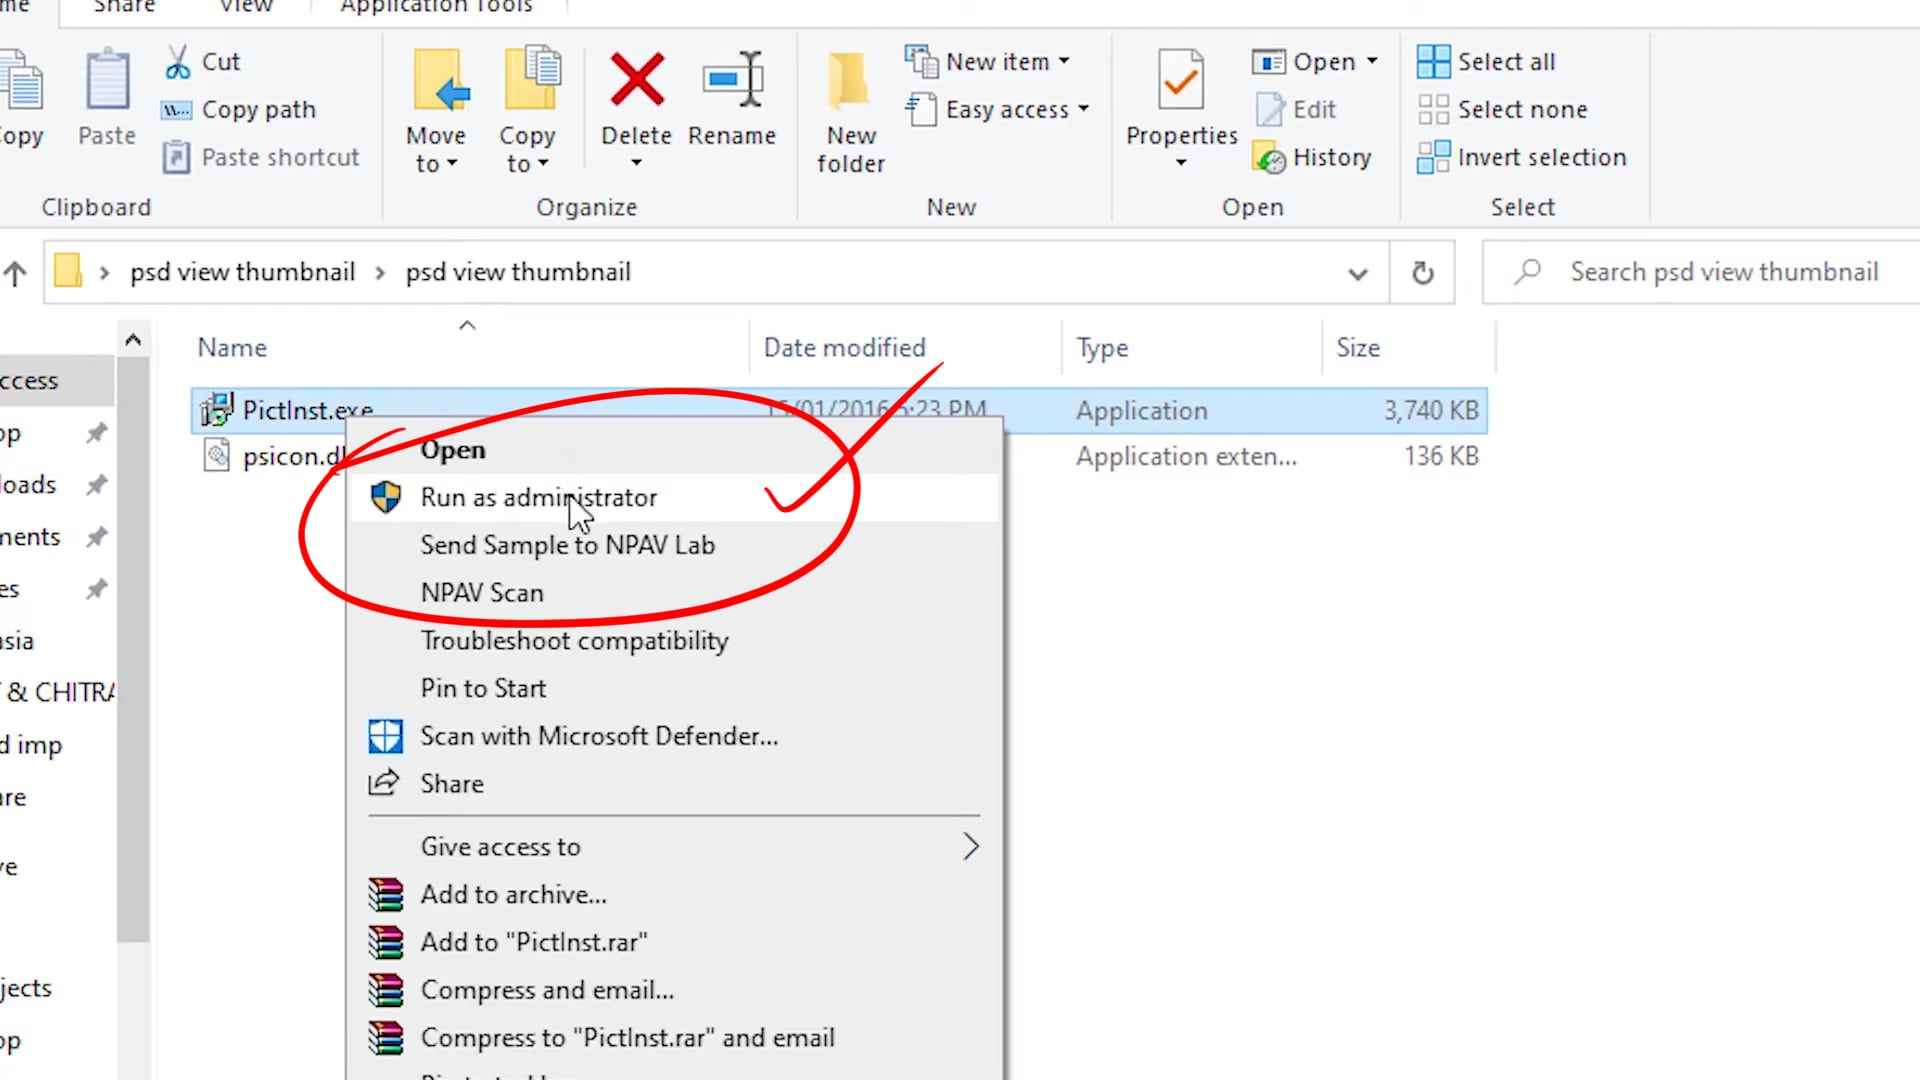Viewport: 1920px width, 1080px height.
Task: Select Compress and email...
Action: tap(674, 990)
